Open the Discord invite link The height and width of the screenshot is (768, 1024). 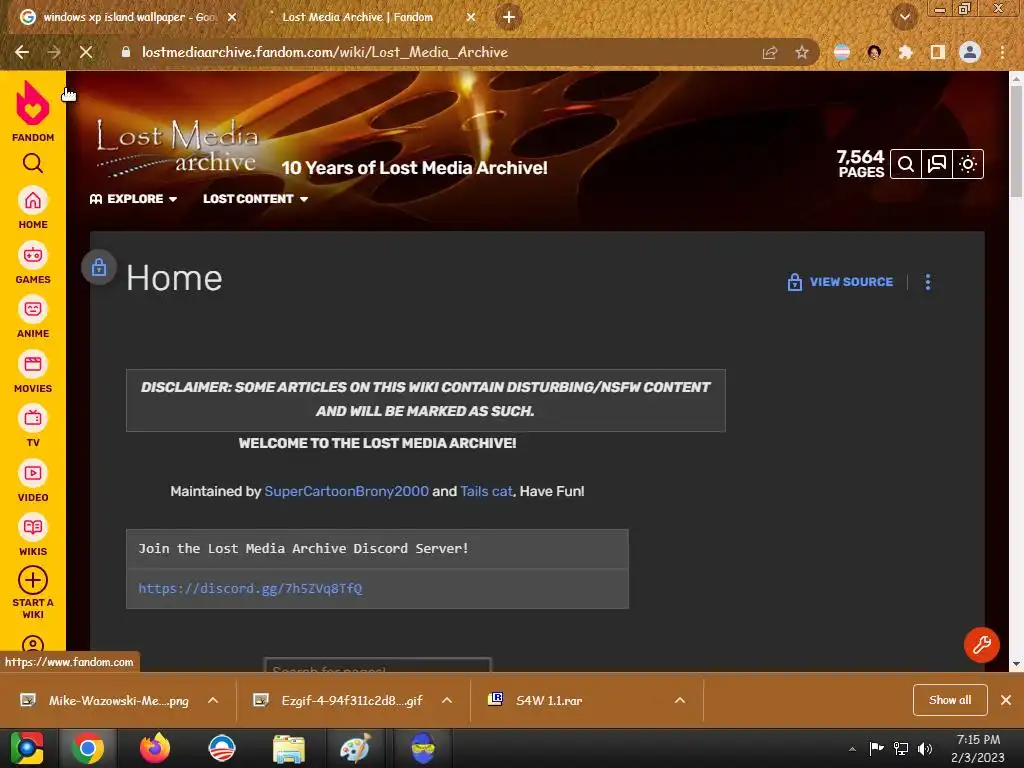point(250,588)
